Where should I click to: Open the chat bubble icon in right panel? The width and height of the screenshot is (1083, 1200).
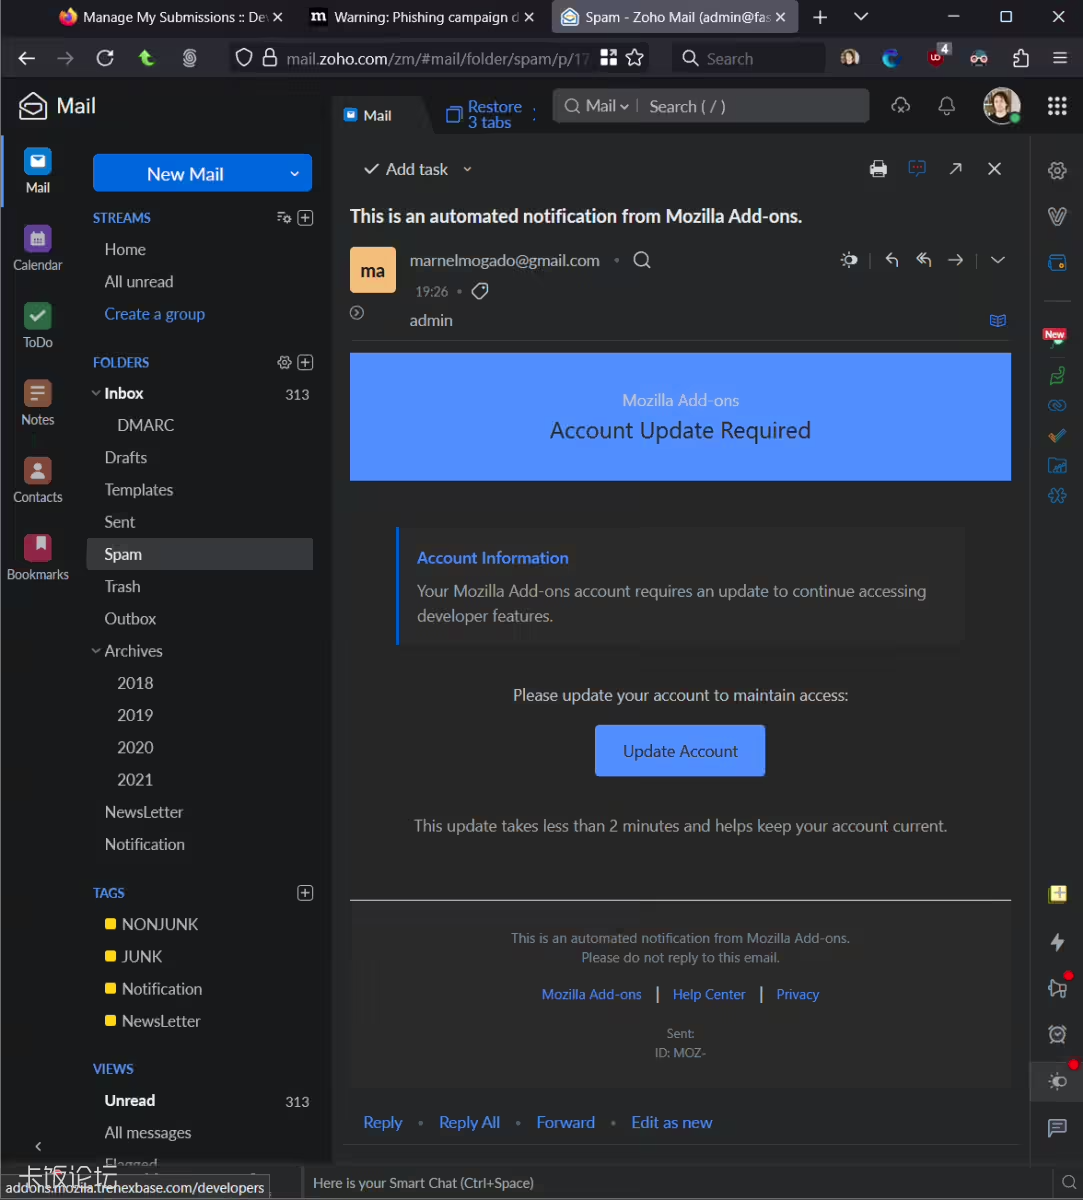click(1057, 1128)
